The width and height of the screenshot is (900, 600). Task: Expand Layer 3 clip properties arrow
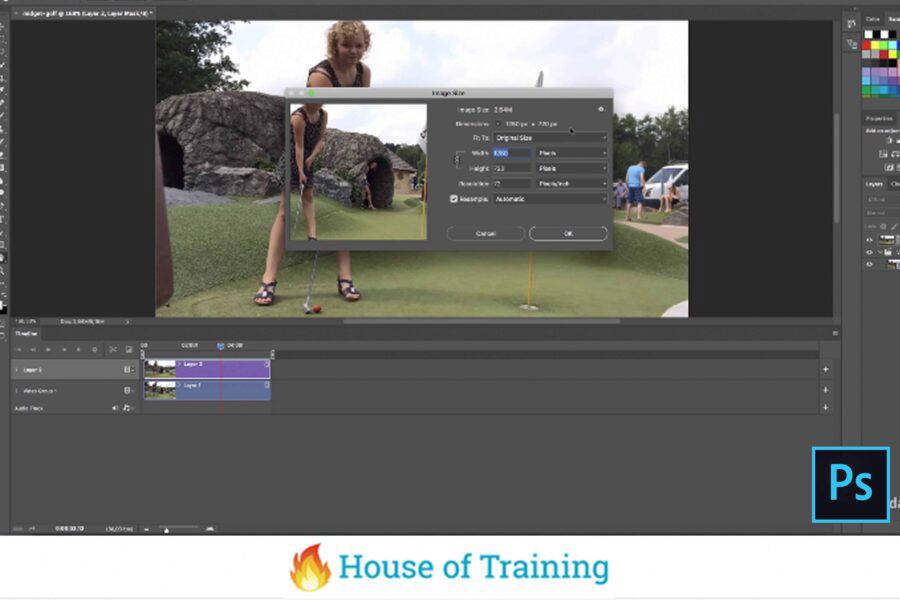click(x=180, y=364)
